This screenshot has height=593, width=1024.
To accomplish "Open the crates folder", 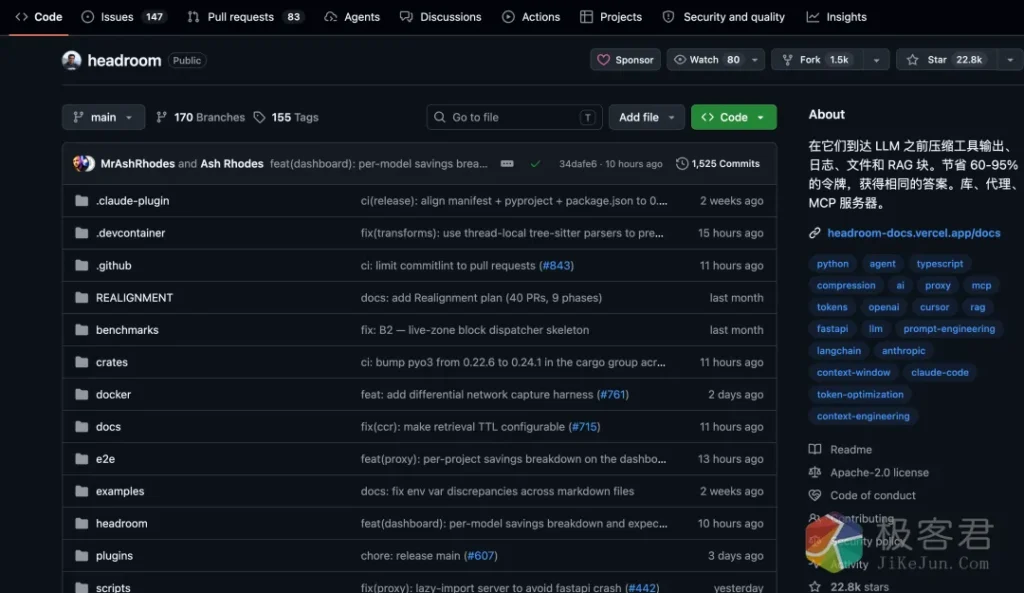I will click(x=112, y=362).
